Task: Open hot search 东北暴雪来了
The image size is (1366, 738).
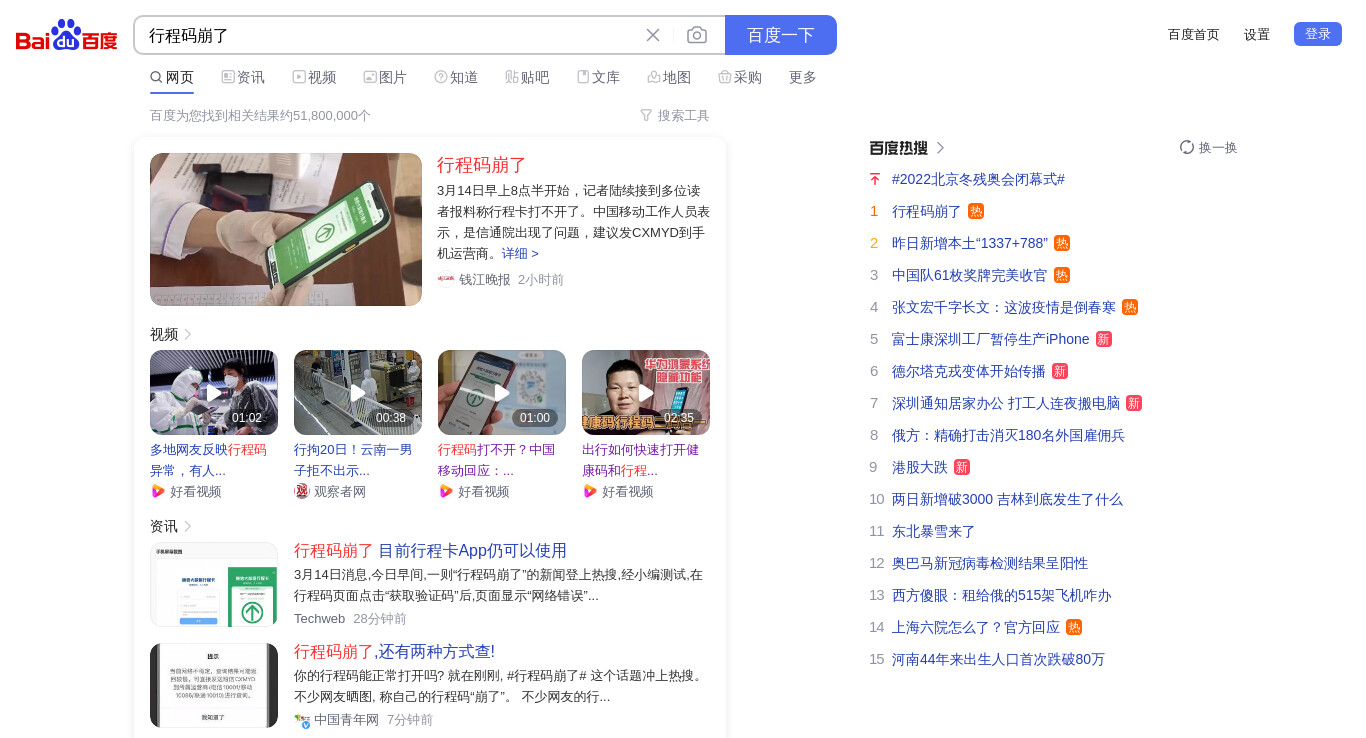Action: 934,531
